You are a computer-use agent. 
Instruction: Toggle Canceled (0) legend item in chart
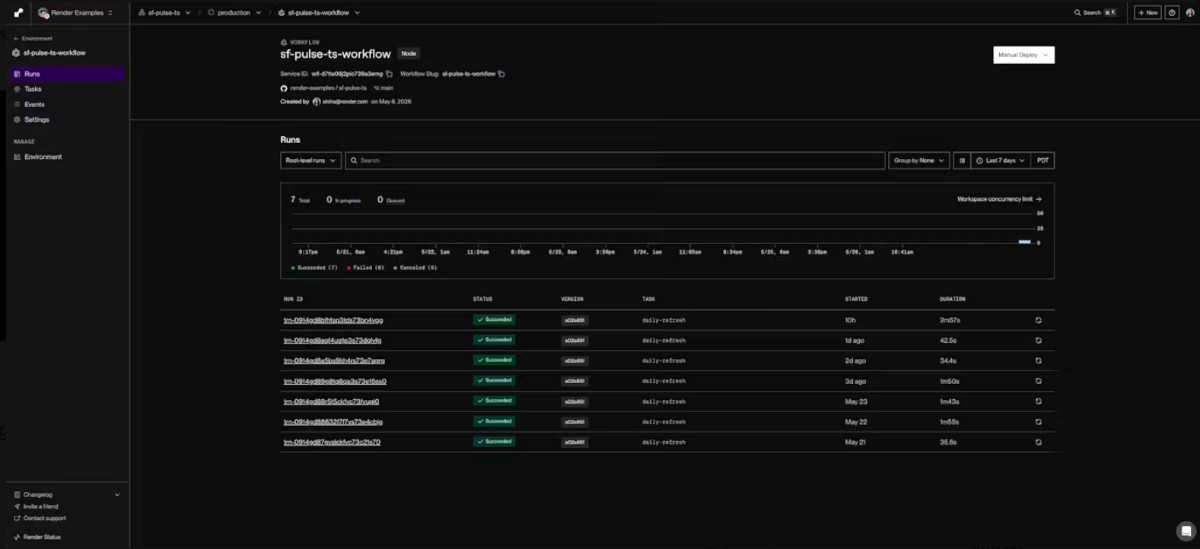pyautogui.click(x=415, y=267)
